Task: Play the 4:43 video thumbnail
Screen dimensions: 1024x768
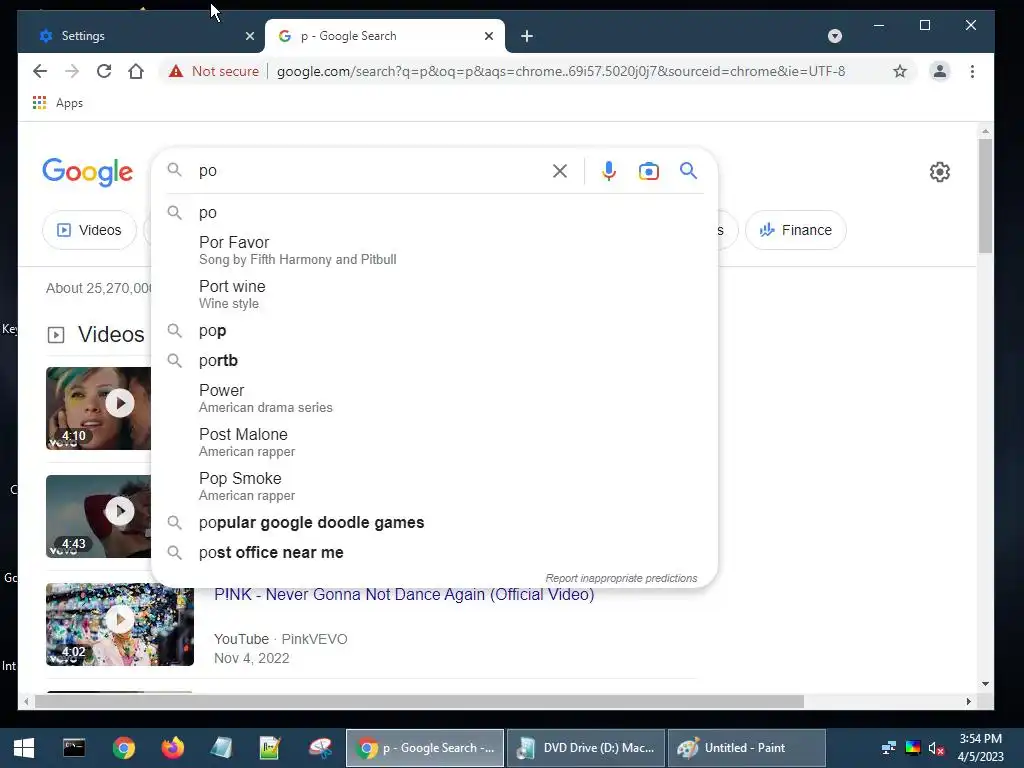Action: (x=99, y=517)
